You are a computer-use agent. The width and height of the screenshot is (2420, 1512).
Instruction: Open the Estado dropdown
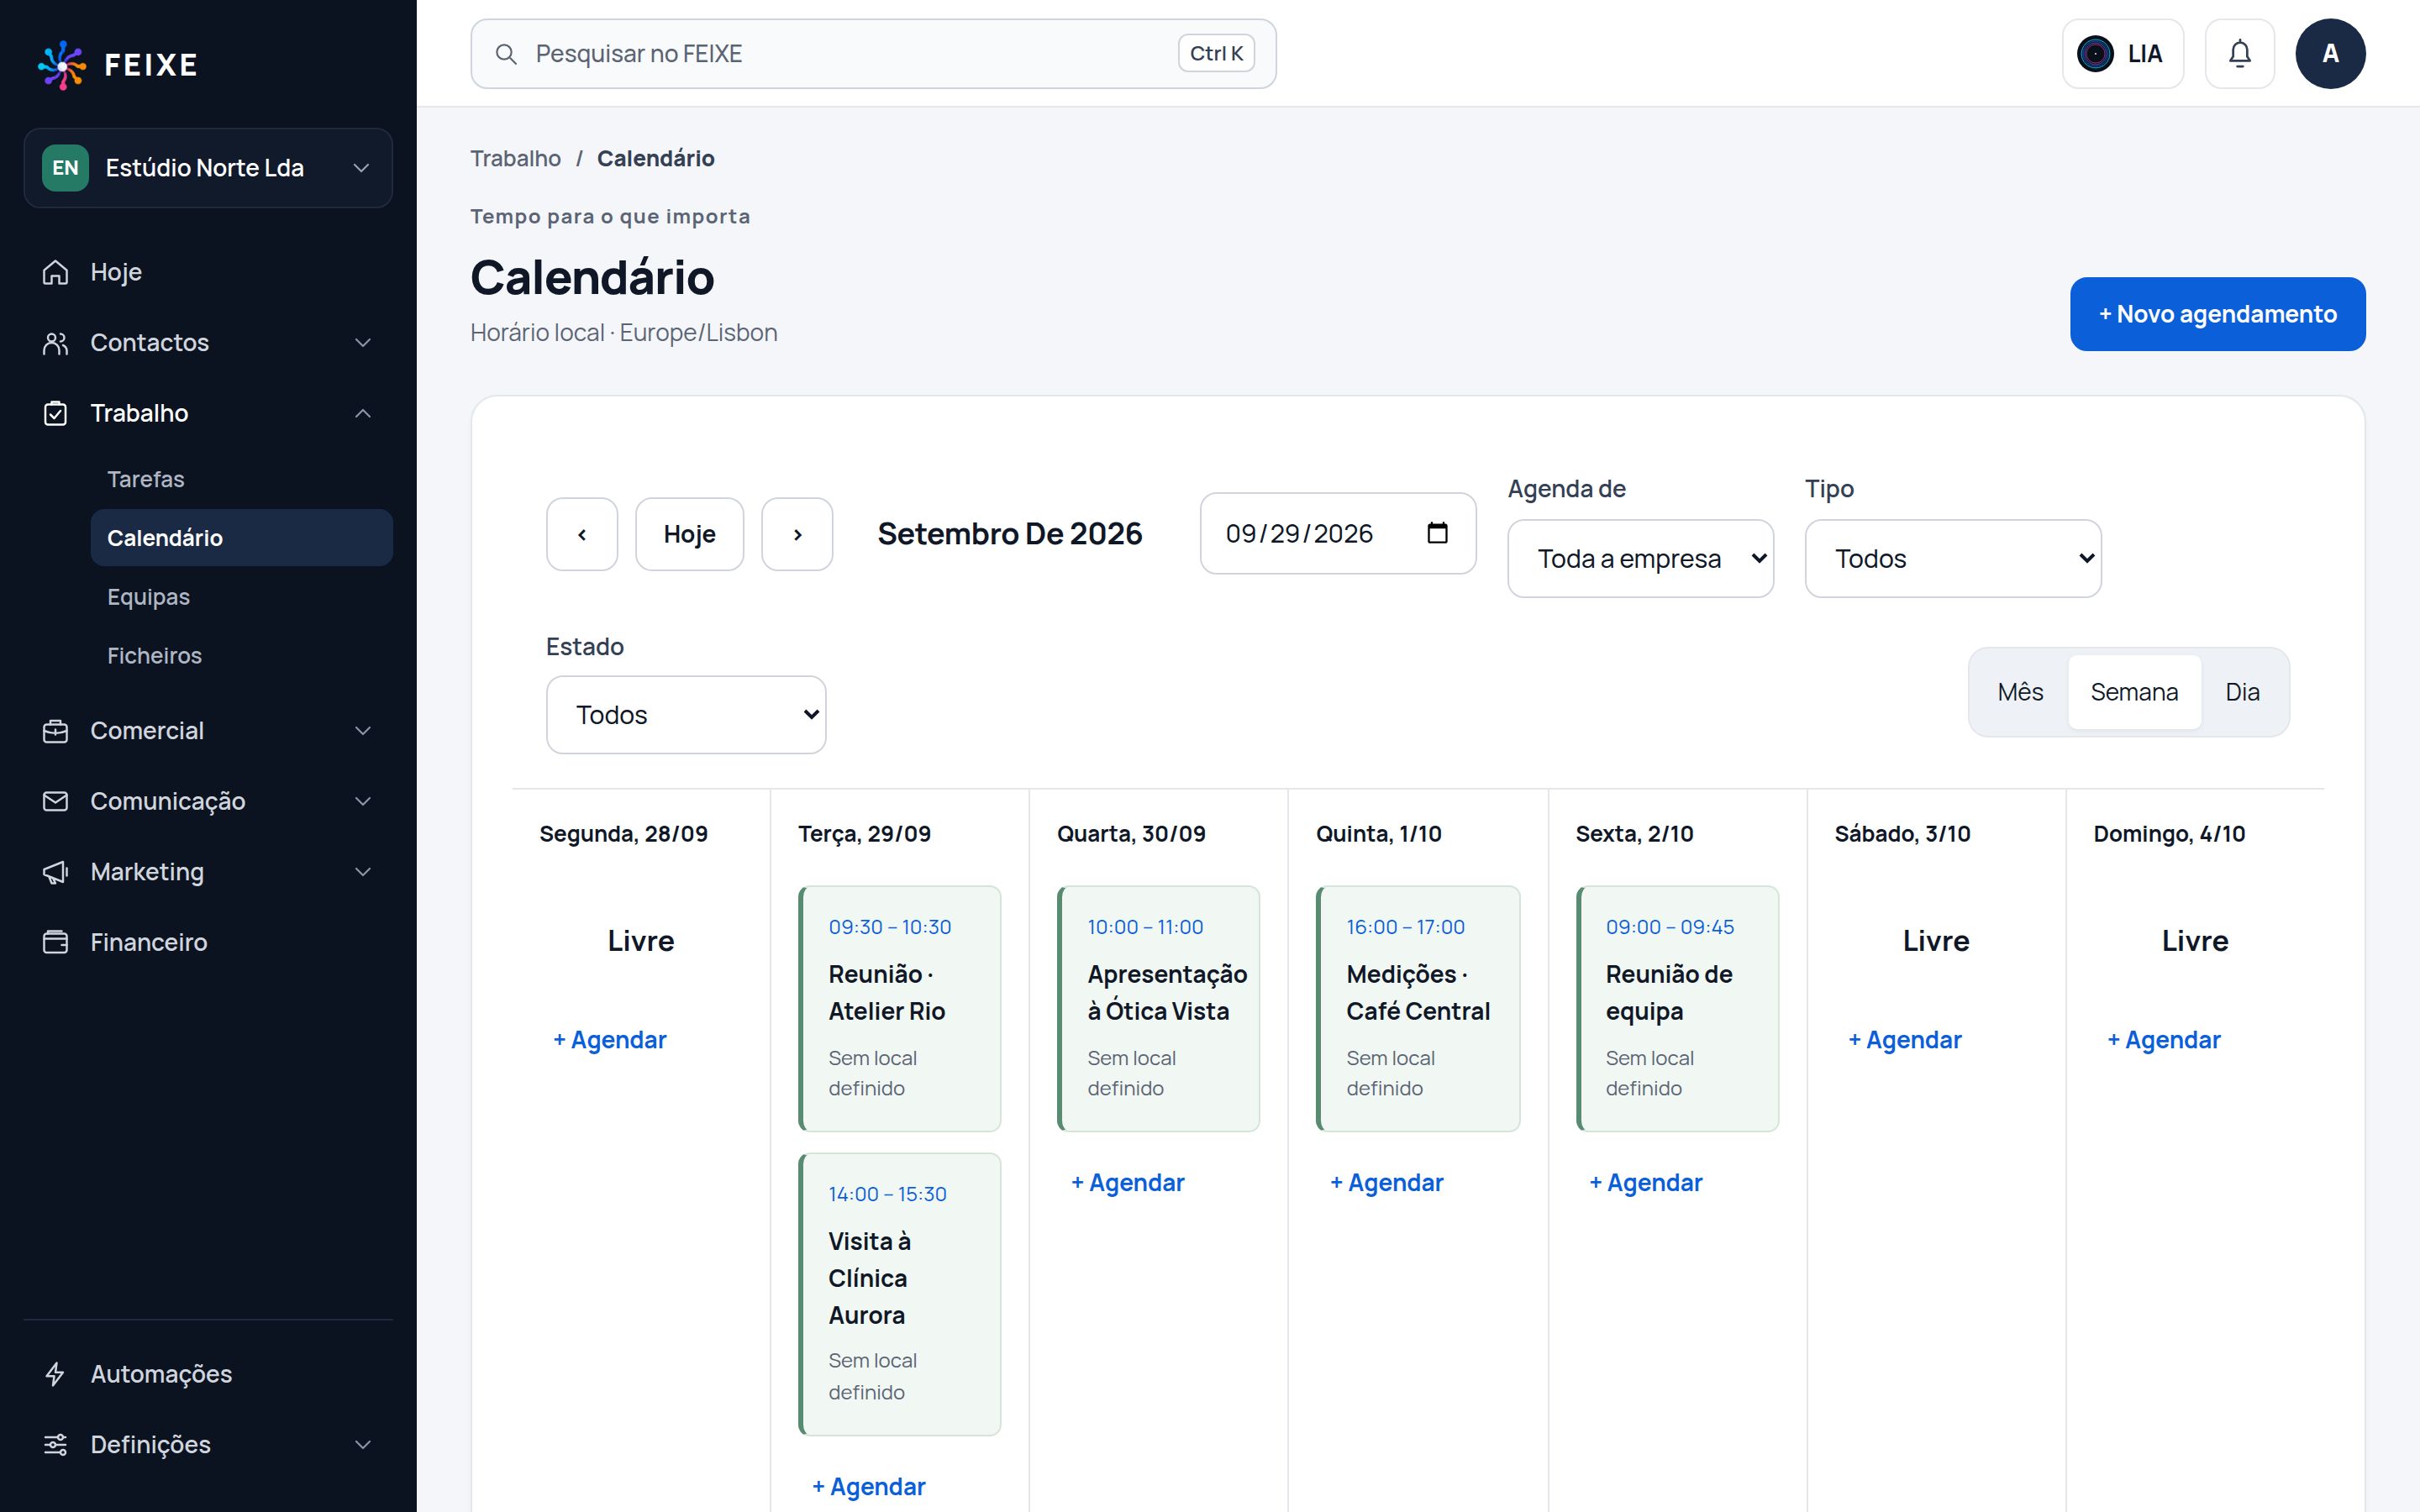point(686,715)
